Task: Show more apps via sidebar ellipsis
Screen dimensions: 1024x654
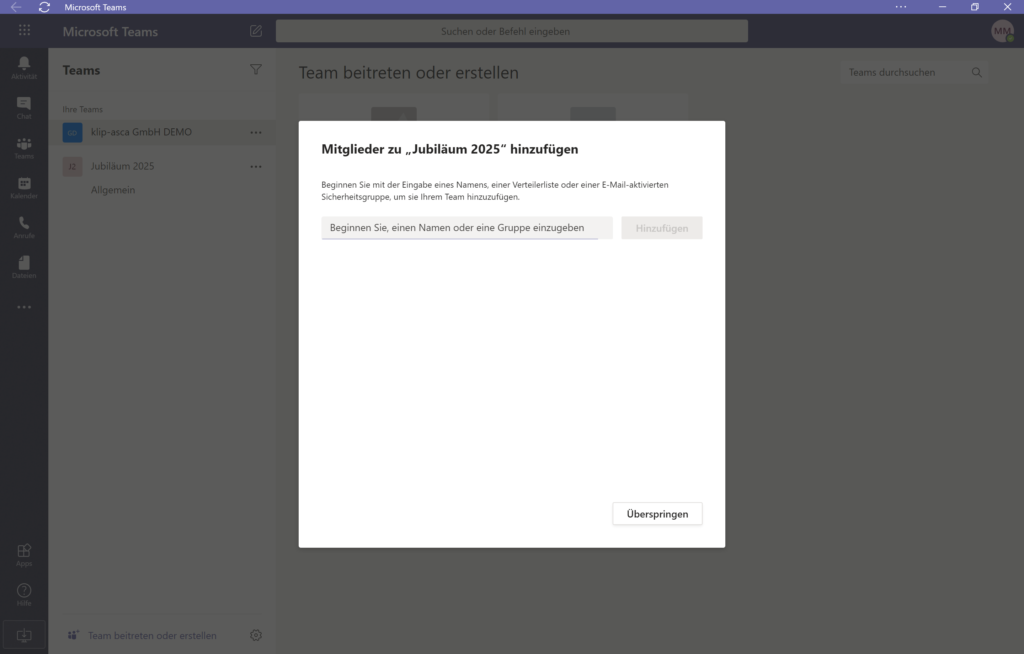Action: (x=24, y=307)
